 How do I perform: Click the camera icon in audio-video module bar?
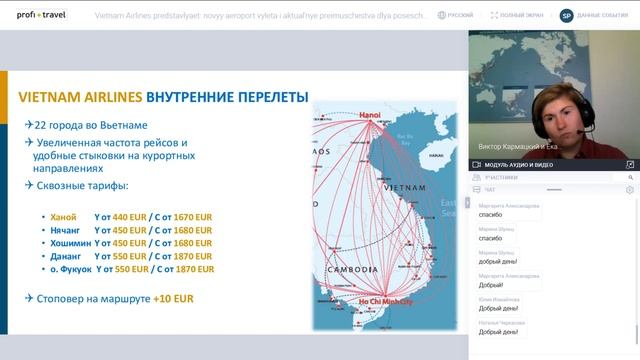click(x=476, y=165)
